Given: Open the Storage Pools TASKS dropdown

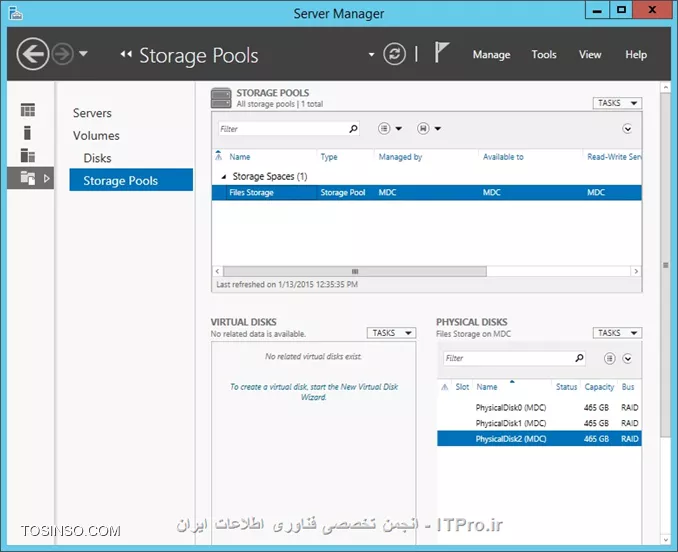Looking at the screenshot, I should (x=617, y=103).
